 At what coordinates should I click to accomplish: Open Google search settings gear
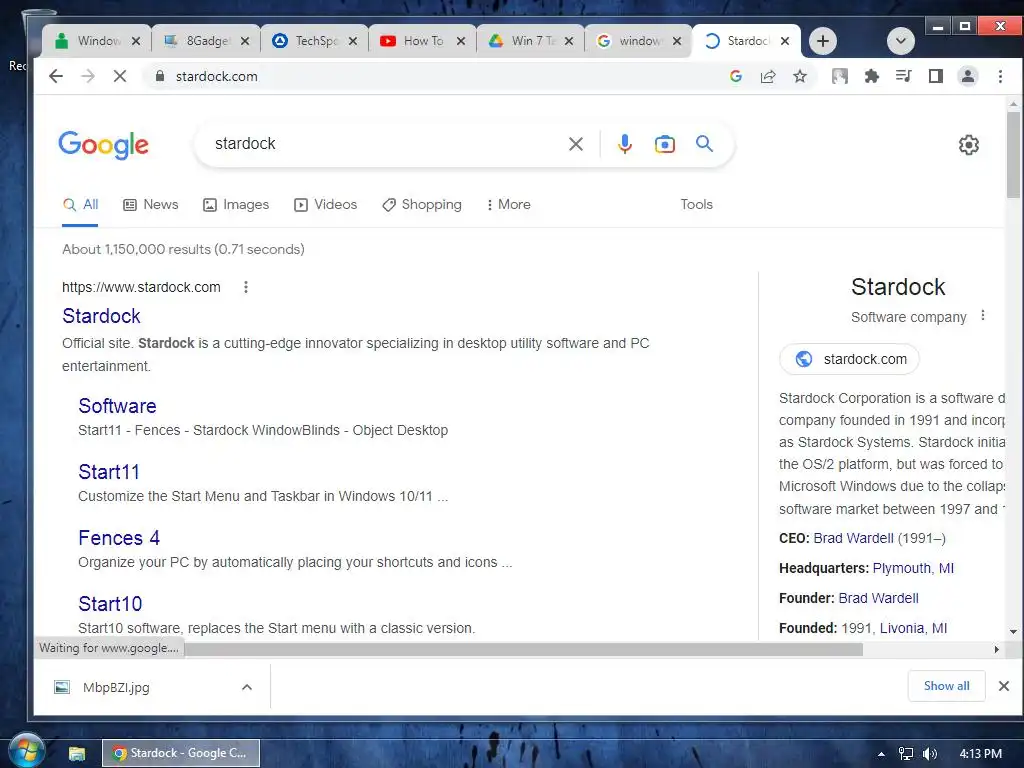[968, 144]
